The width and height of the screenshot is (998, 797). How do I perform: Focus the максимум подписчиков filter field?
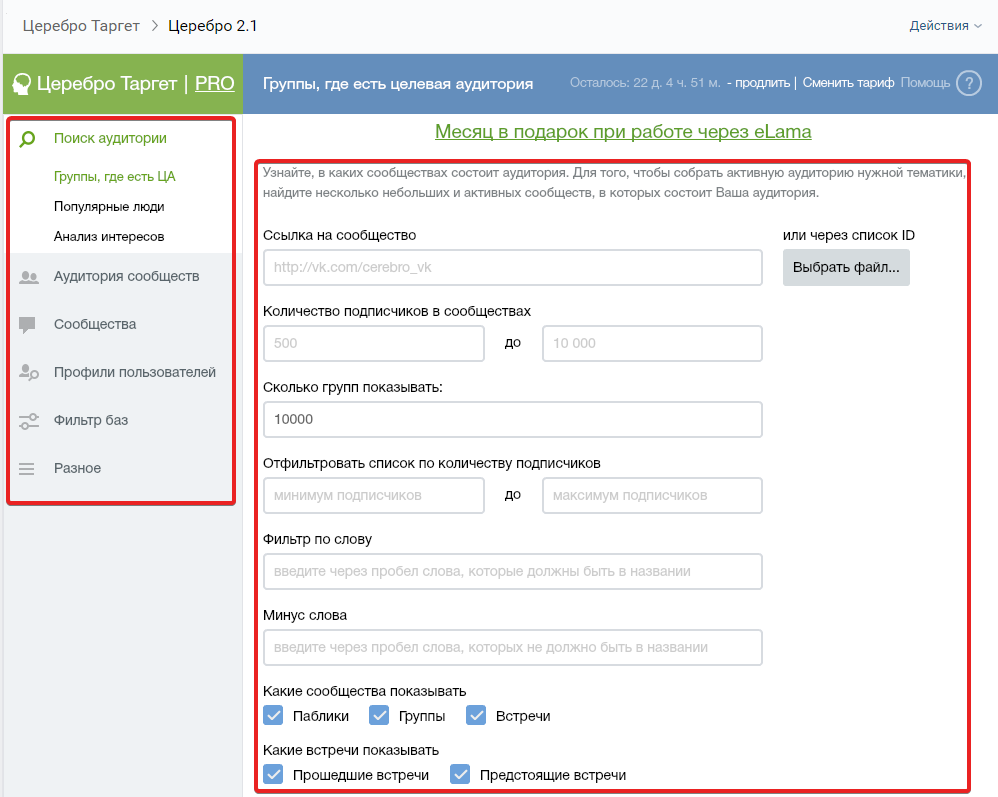(x=652, y=495)
